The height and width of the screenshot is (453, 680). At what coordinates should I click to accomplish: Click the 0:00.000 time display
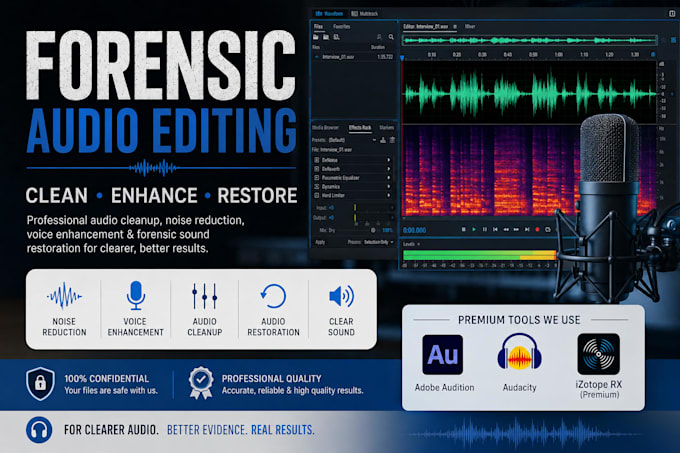[414, 230]
